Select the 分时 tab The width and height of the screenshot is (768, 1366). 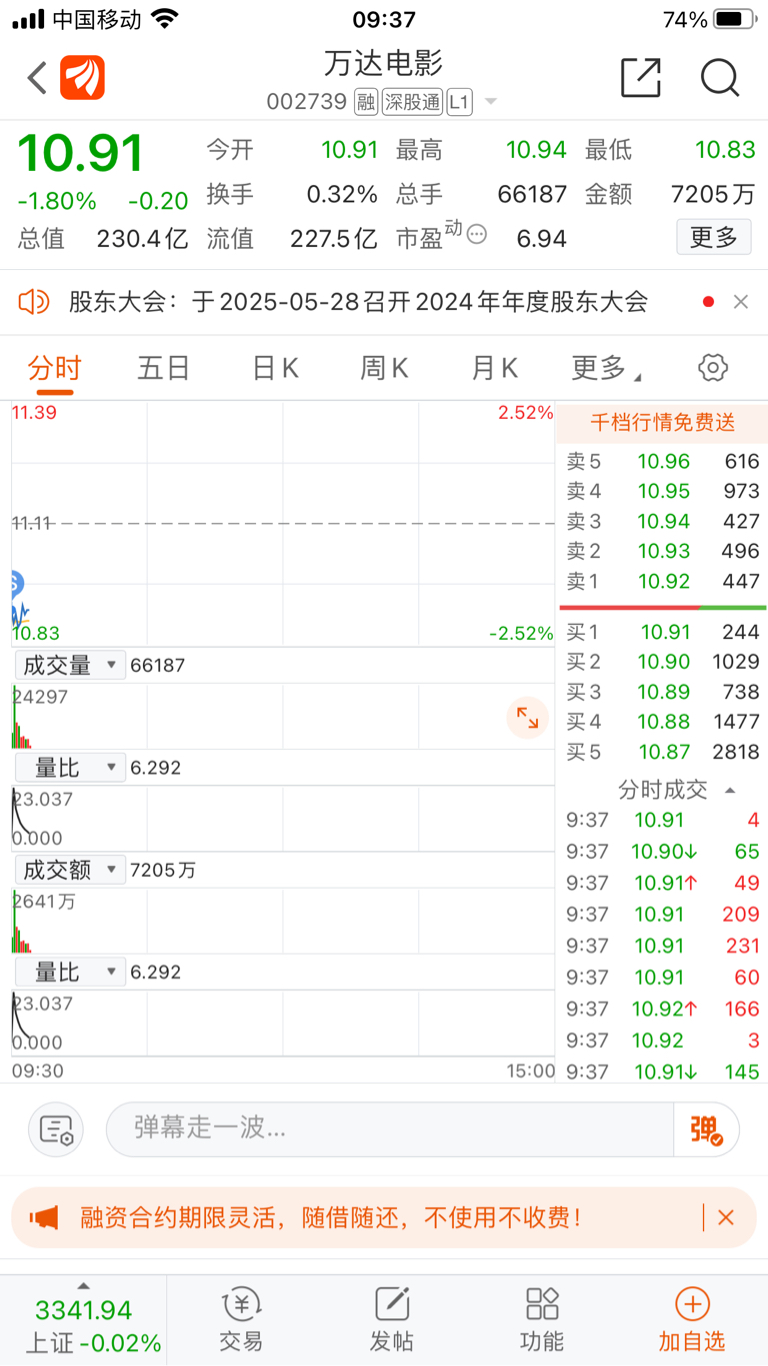pyautogui.click(x=54, y=368)
